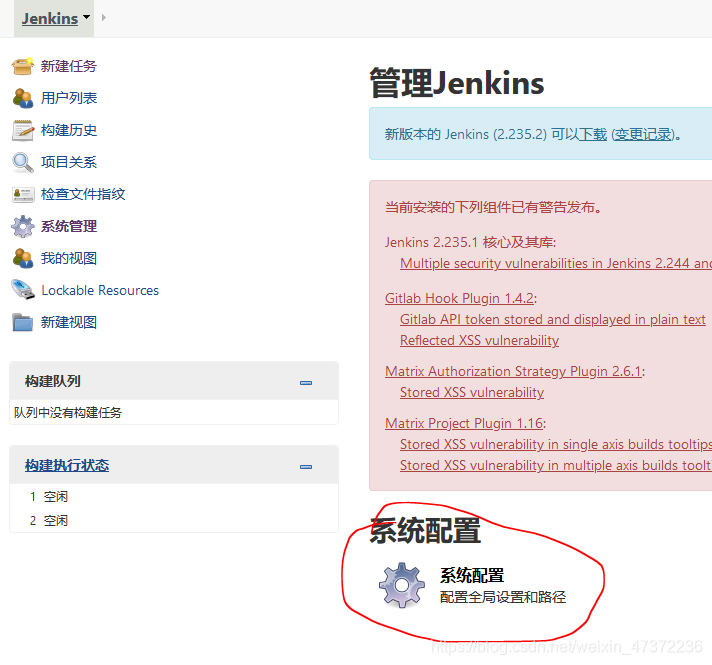Click the 用户列表 people icon
This screenshot has width=712, height=665.
(23, 98)
